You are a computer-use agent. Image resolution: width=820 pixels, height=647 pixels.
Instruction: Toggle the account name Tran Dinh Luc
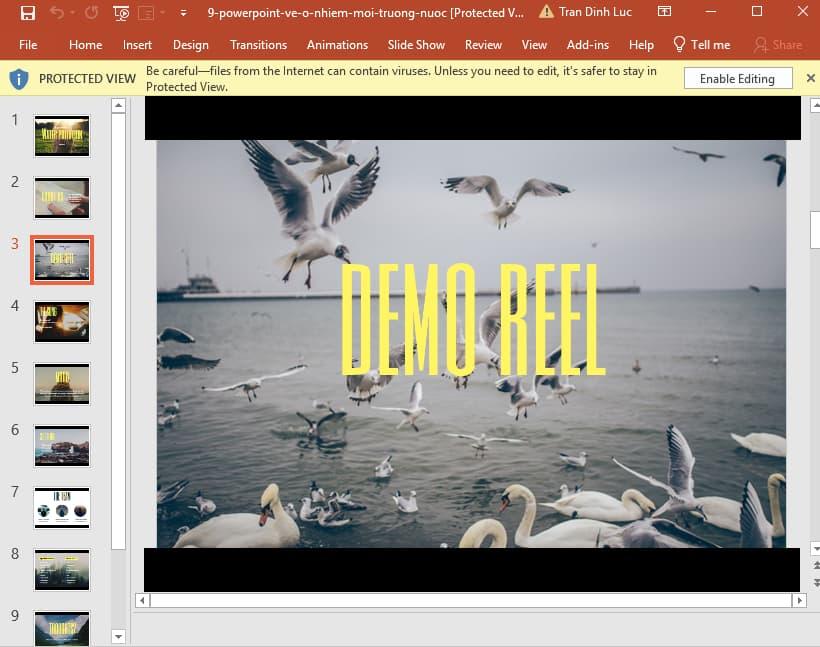[594, 12]
